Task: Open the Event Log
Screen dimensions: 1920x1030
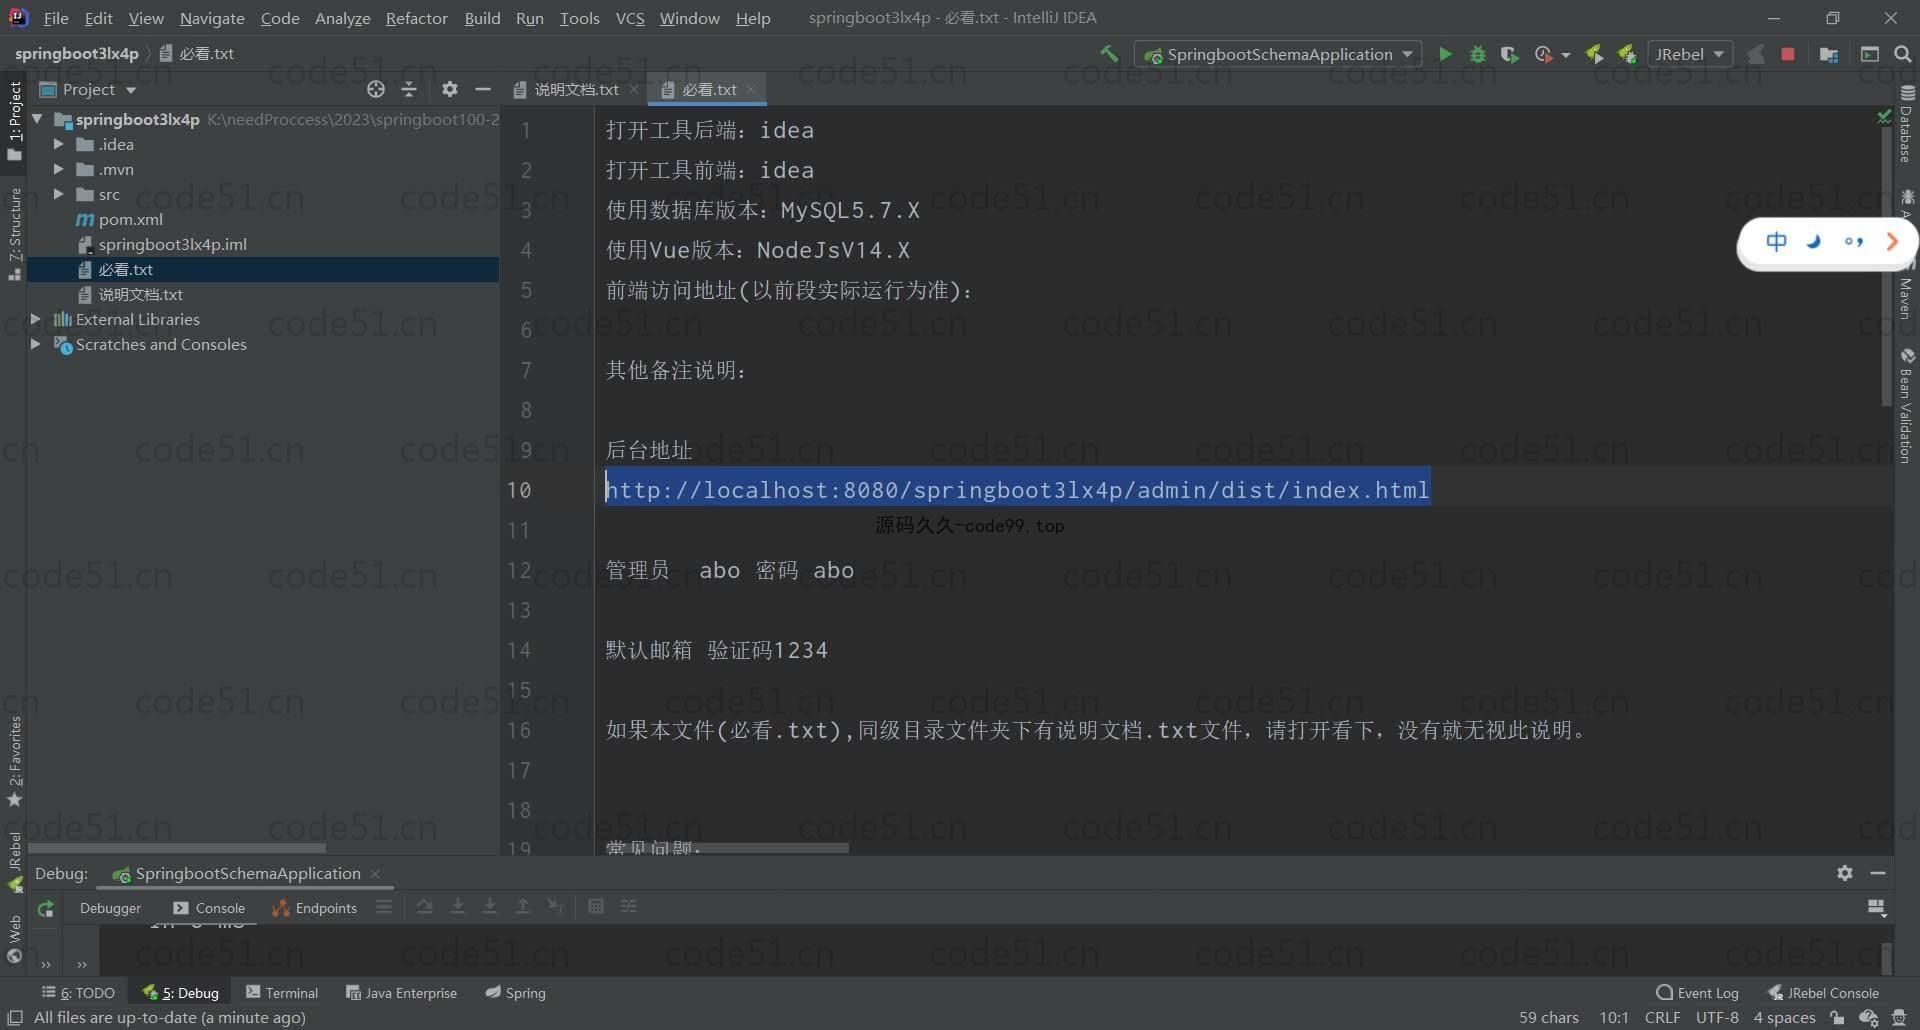Action: click(1698, 993)
